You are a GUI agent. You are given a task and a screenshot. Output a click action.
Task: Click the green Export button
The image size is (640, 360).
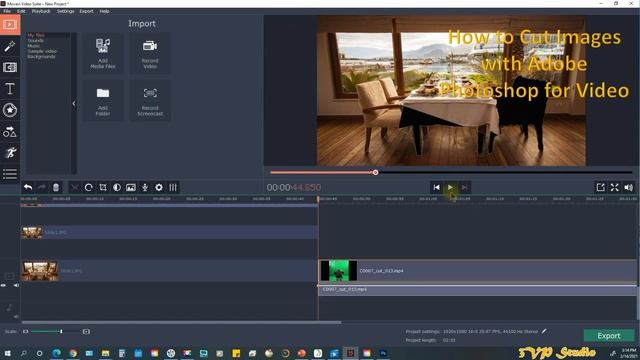pyautogui.click(x=609, y=336)
